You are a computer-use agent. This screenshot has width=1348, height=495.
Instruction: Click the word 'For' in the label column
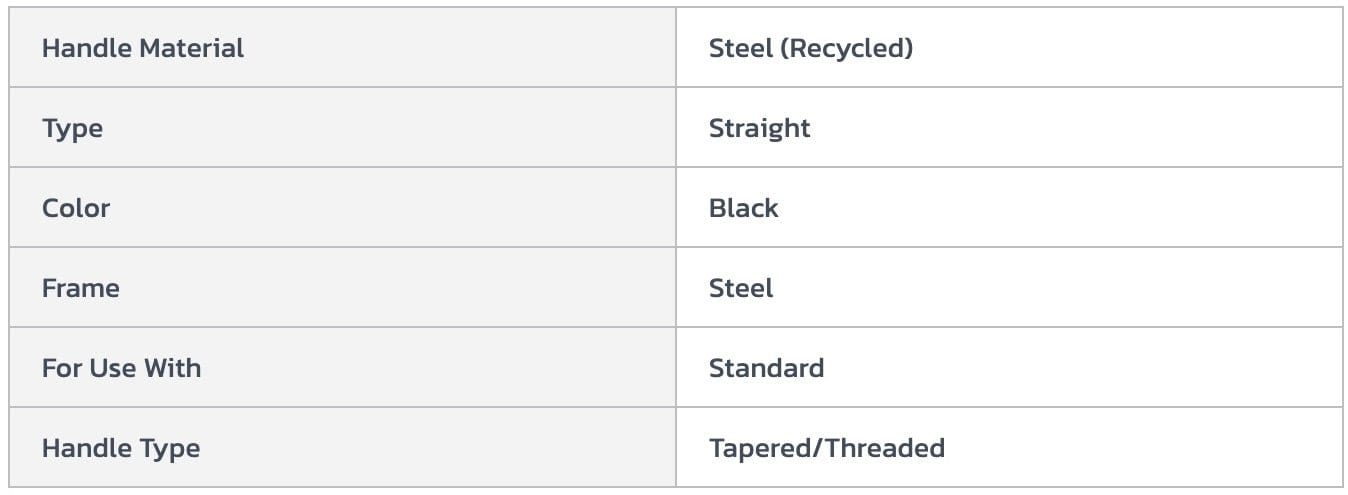tap(58, 368)
